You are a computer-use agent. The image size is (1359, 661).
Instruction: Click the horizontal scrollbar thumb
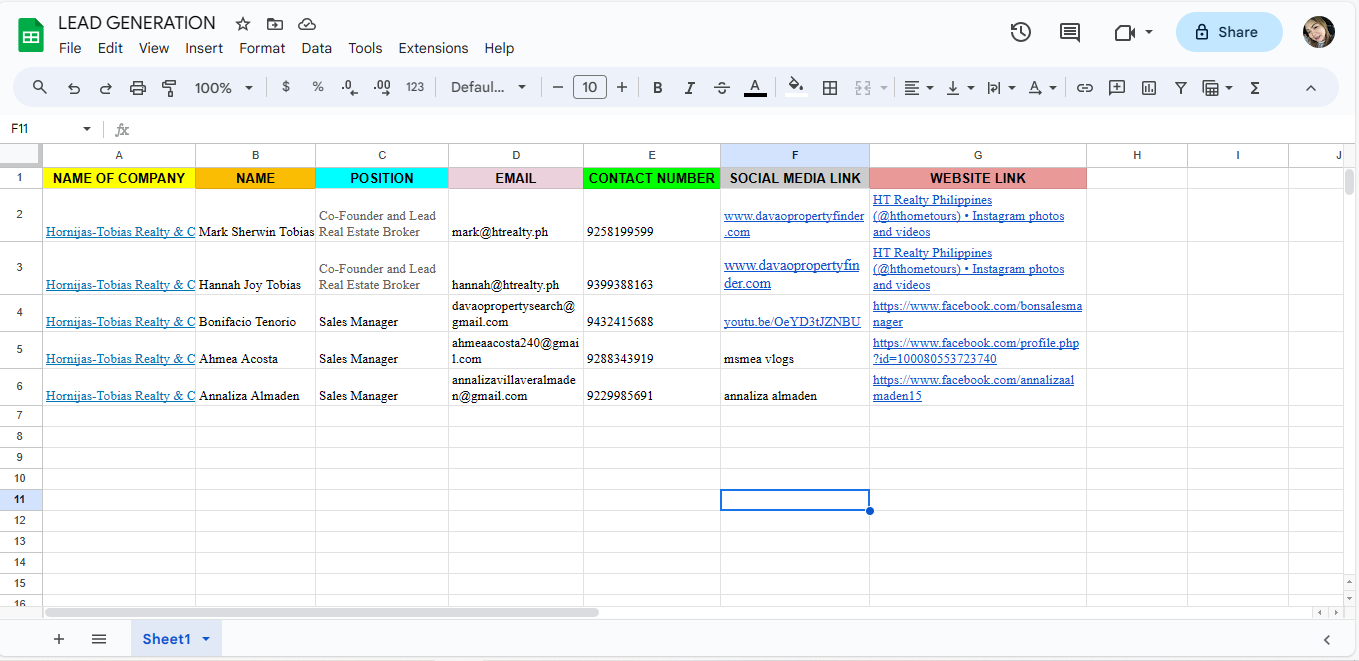coord(321,612)
